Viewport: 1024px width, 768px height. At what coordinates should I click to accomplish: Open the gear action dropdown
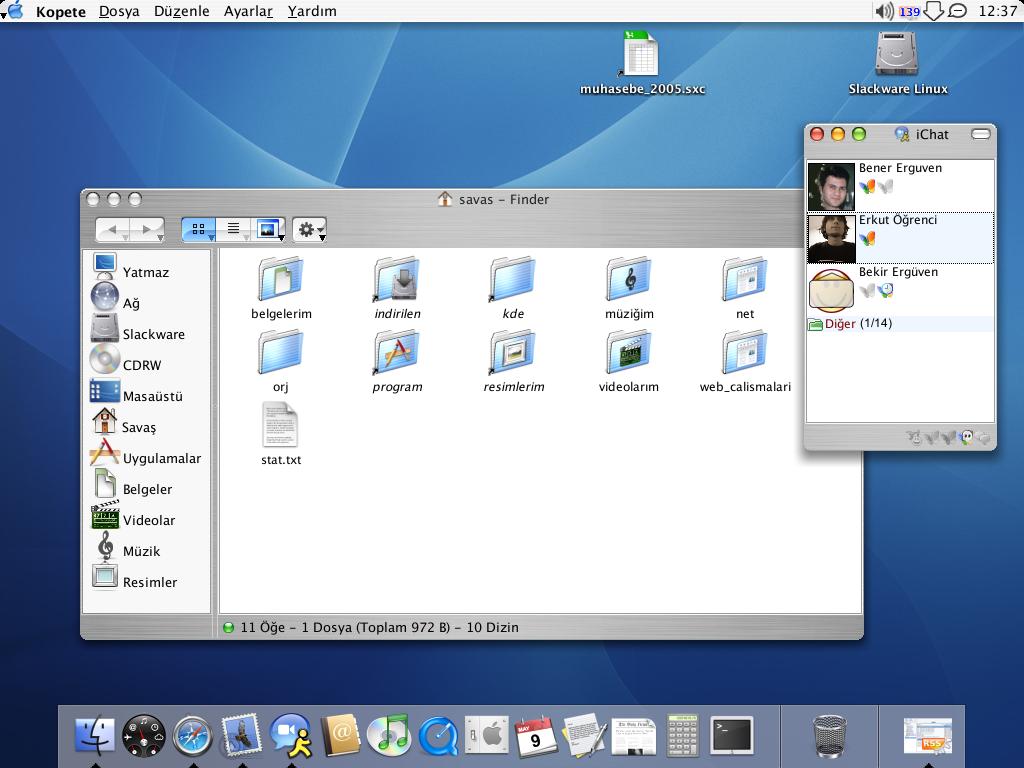(x=310, y=229)
